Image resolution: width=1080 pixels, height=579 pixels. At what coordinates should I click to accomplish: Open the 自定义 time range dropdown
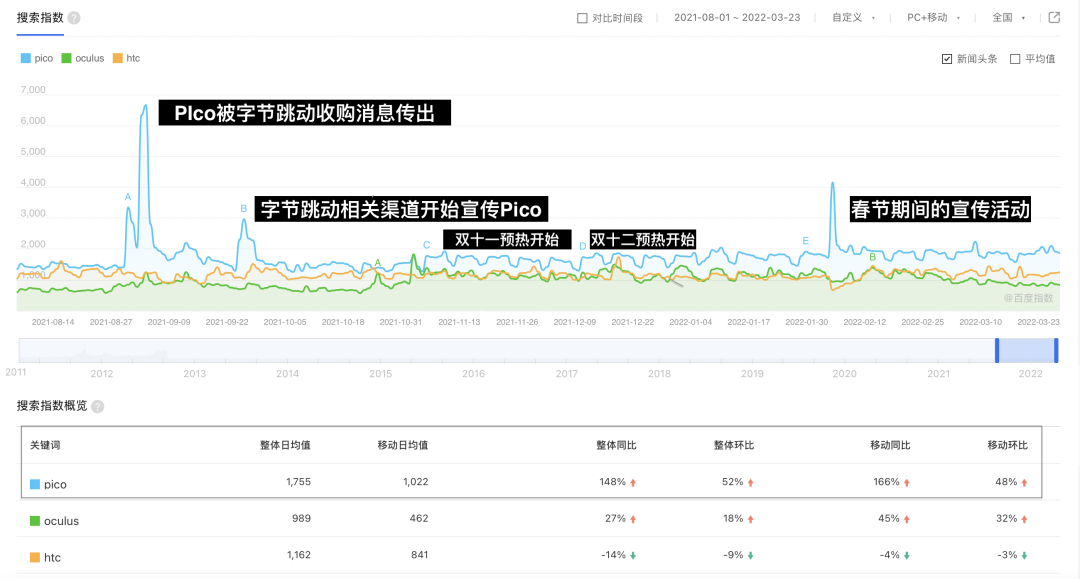tap(853, 18)
